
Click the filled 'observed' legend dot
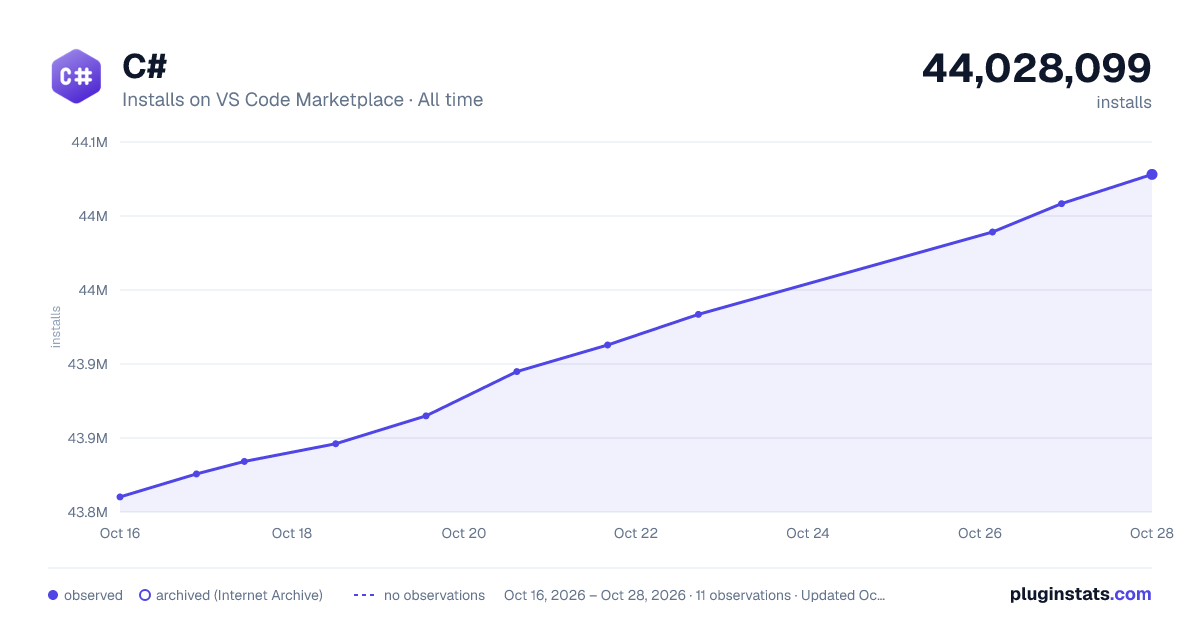pyautogui.click(x=53, y=595)
